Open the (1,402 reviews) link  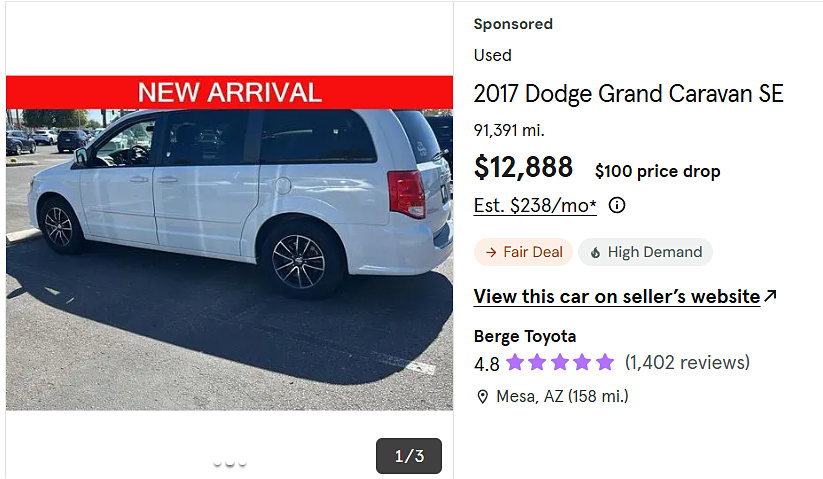tap(687, 362)
